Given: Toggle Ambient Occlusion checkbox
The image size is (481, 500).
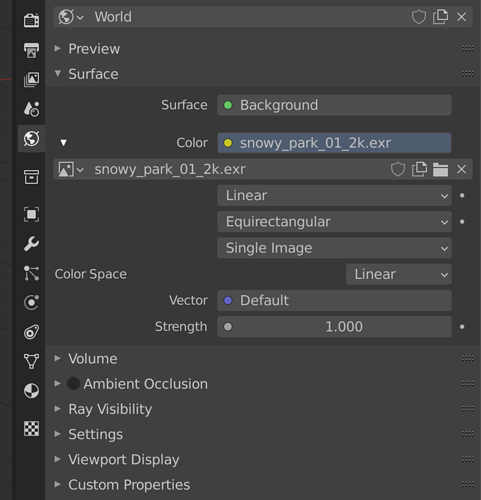Looking at the screenshot, I should point(73,384).
